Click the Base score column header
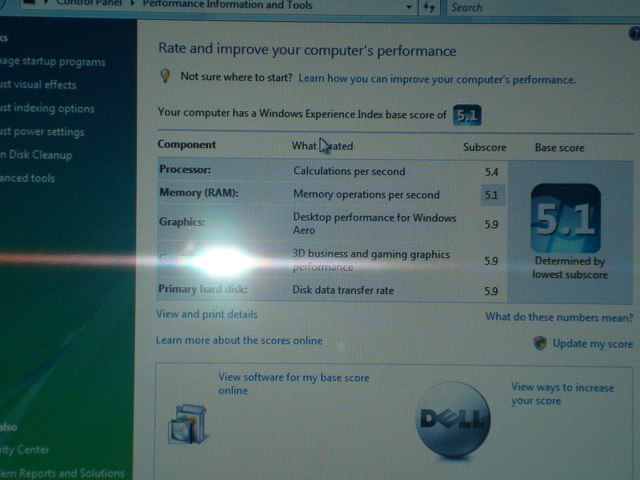 560,148
